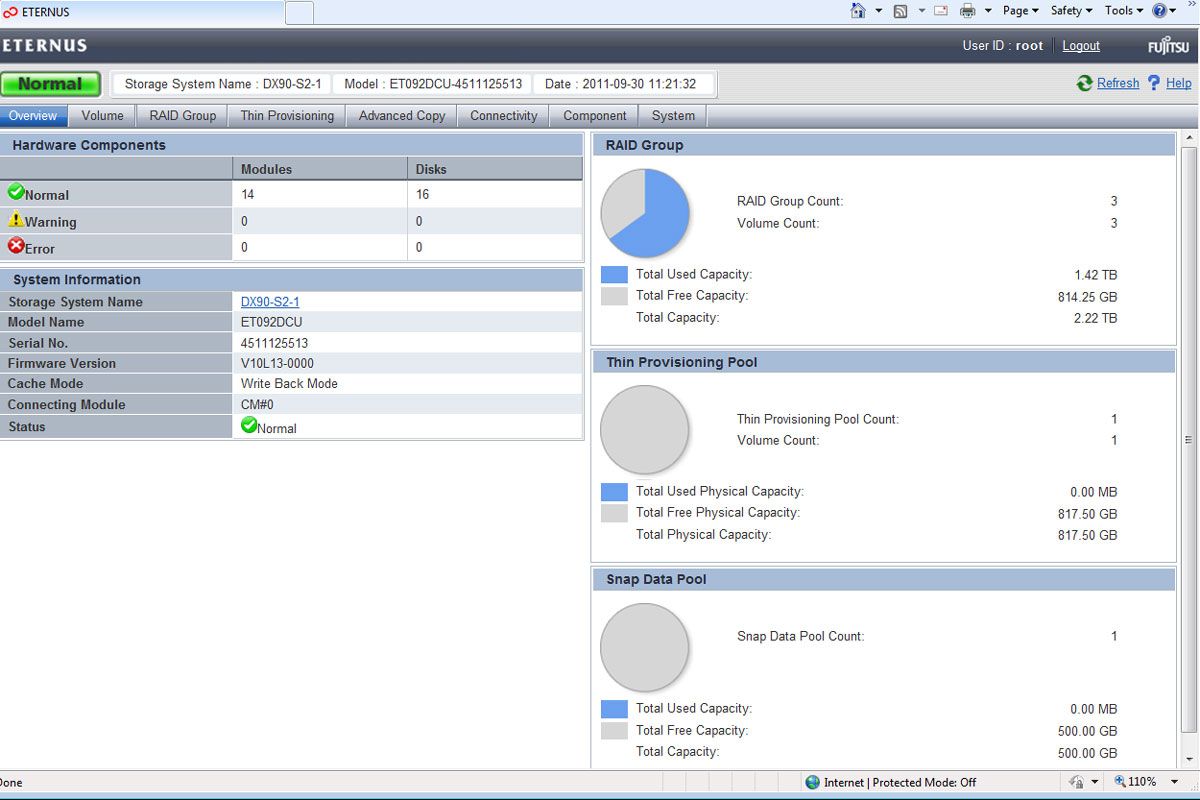Click the Internet zone globe icon in status bar
The height and width of the screenshot is (800, 1200).
(812, 782)
